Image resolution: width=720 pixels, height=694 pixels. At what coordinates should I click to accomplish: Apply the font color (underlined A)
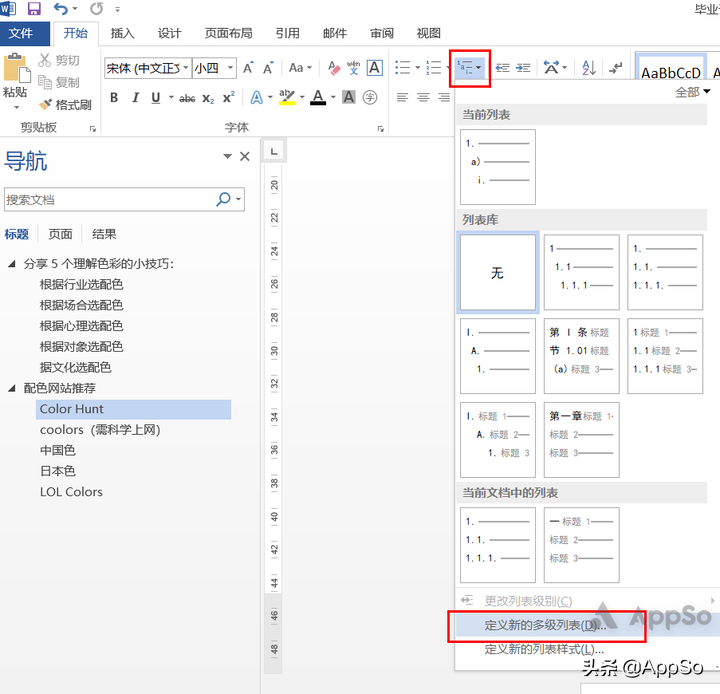pyautogui.click(x=318, y=97)
